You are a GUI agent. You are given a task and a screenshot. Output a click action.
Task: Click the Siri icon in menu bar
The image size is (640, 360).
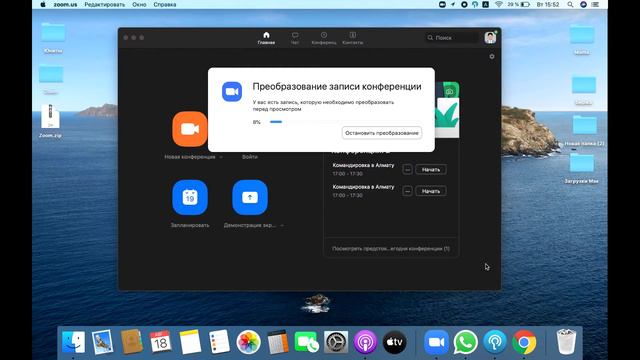[x=583, y=4]
